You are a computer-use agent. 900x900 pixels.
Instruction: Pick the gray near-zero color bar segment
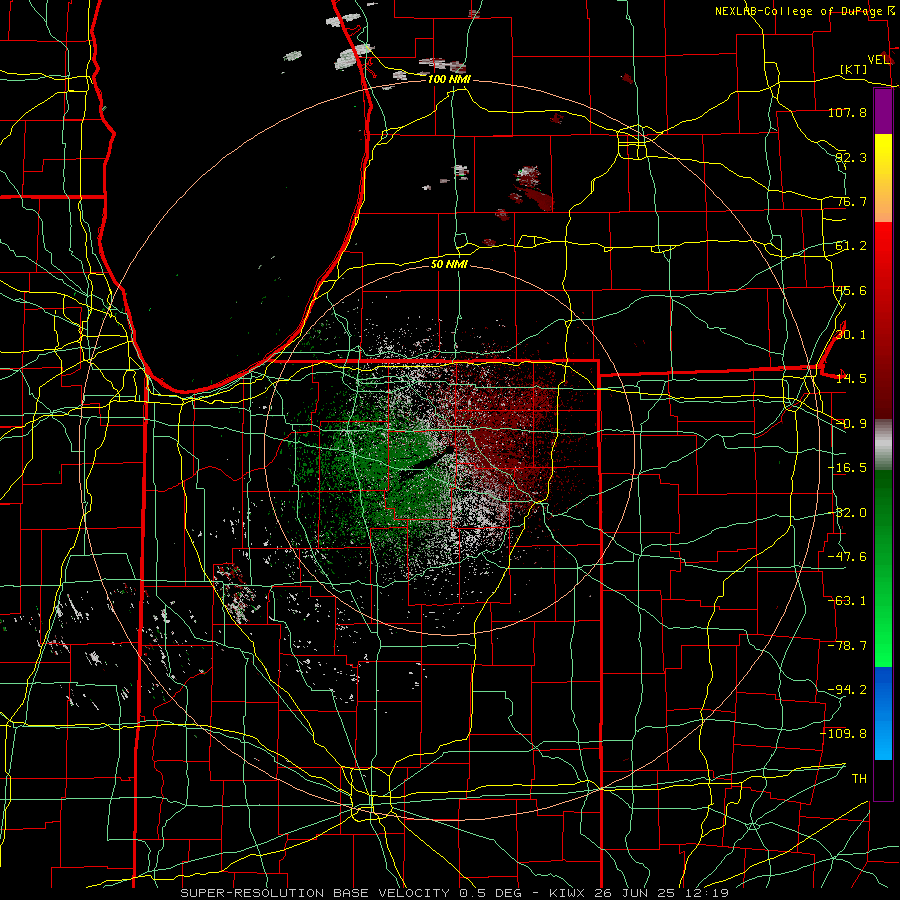[x=883, y=445]
